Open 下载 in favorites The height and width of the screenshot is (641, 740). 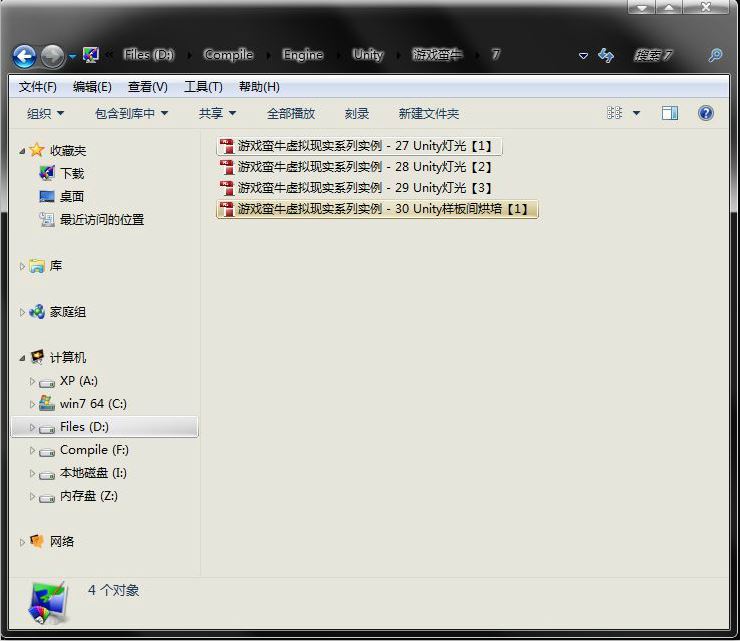pyautogui.click(x=72, y=174)
